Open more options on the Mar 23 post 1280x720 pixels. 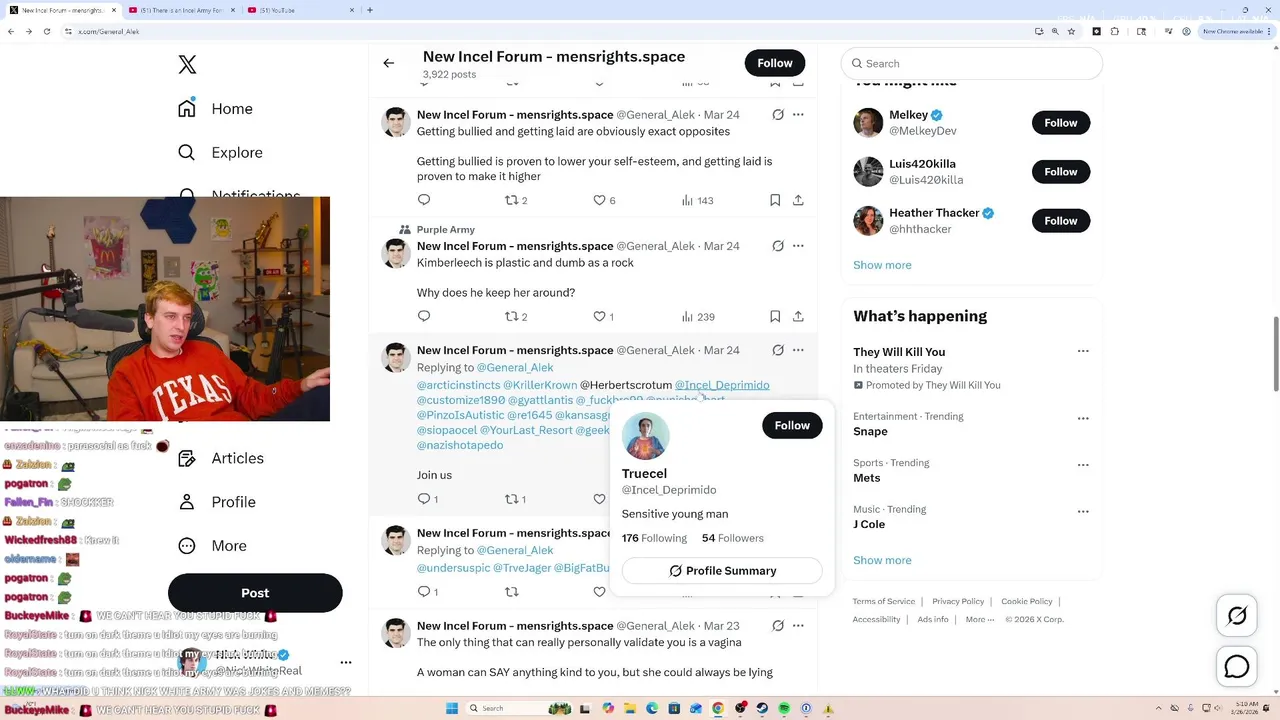(x=798, y=626)
